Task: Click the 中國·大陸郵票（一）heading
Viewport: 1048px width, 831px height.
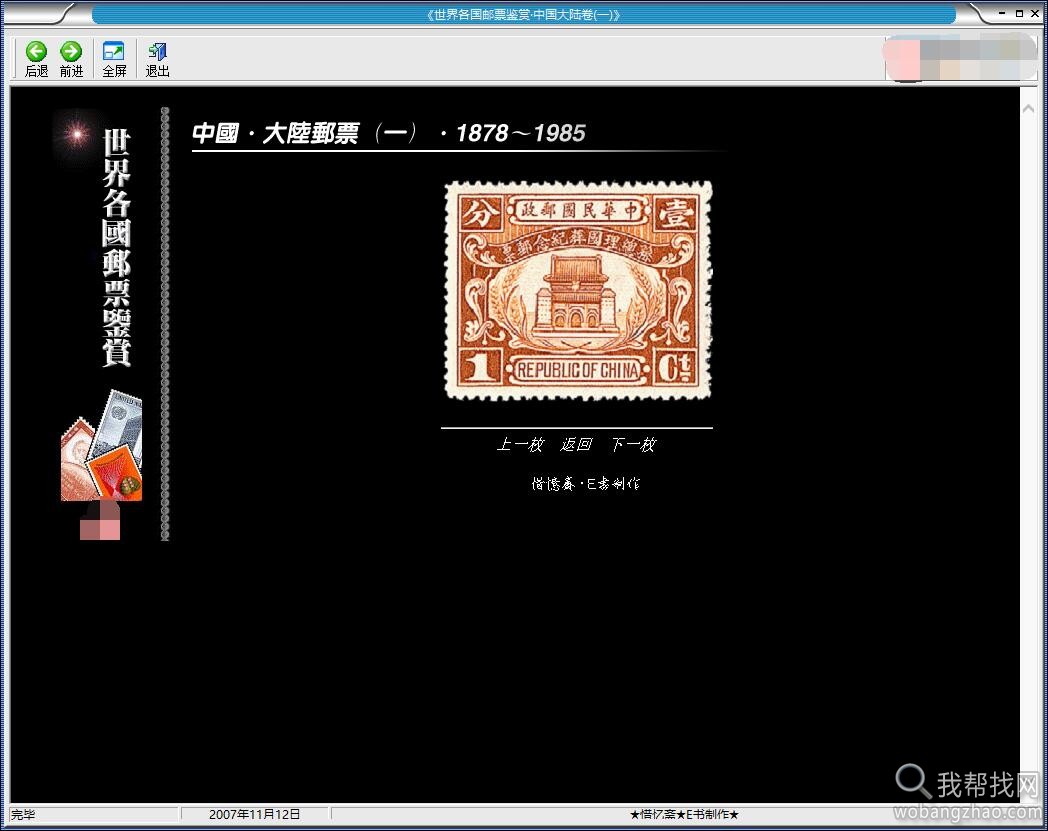Action: 388,133
